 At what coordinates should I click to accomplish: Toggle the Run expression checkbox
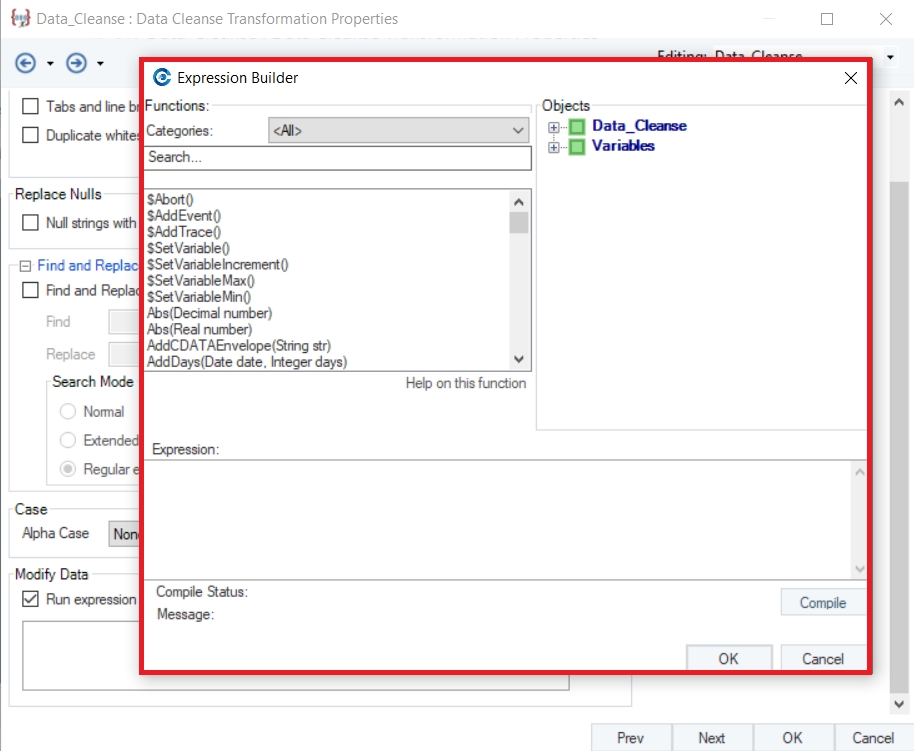(x=30, y=599)
